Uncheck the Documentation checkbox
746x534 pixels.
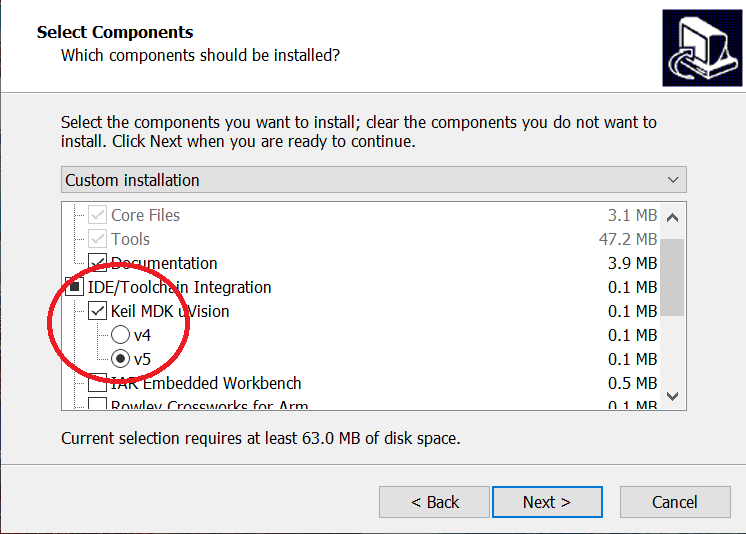pyautogui.click(x=98, y=263)
